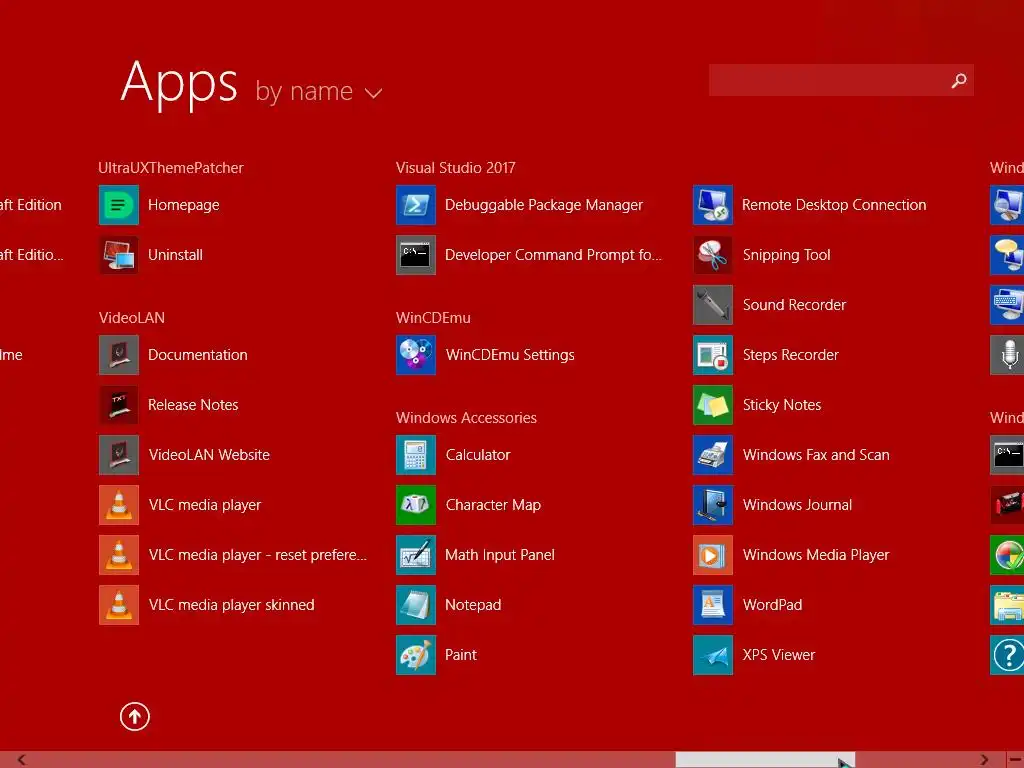Open the Math Input Panel icon
The height and width of the screenshot is (768, 1024).
[416, 554]
